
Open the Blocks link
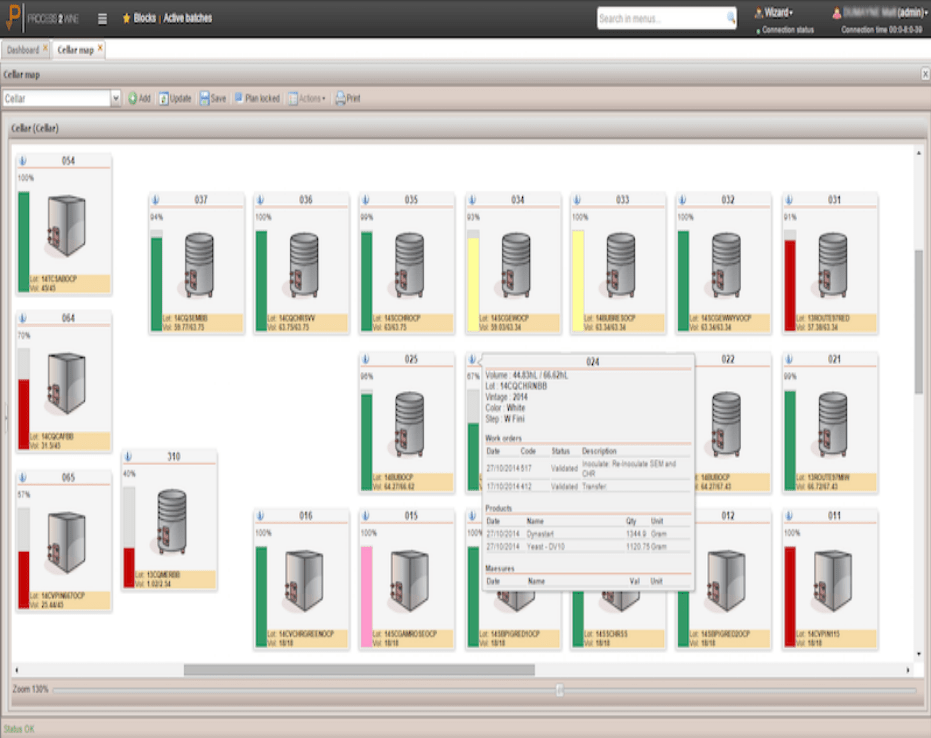(x=144, y=18)
